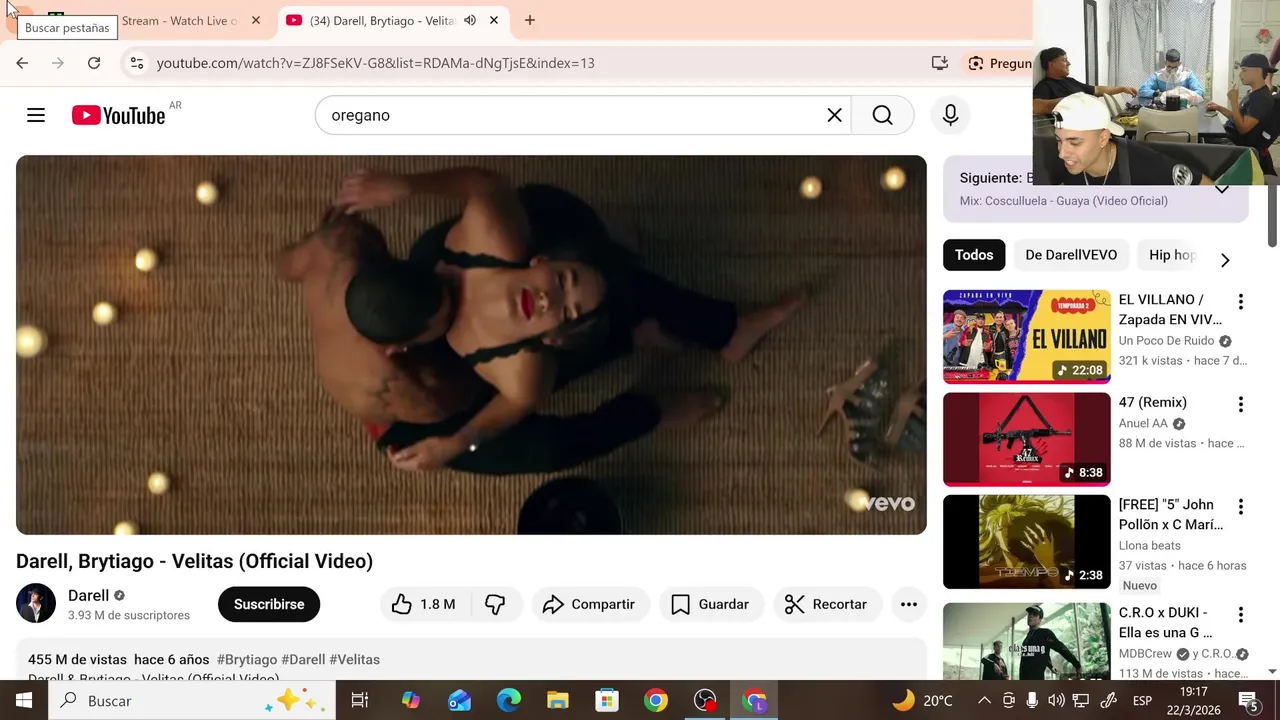Open more actions three-dot menu under video
Screen dimensions: 1280x720
pos(908,604)
